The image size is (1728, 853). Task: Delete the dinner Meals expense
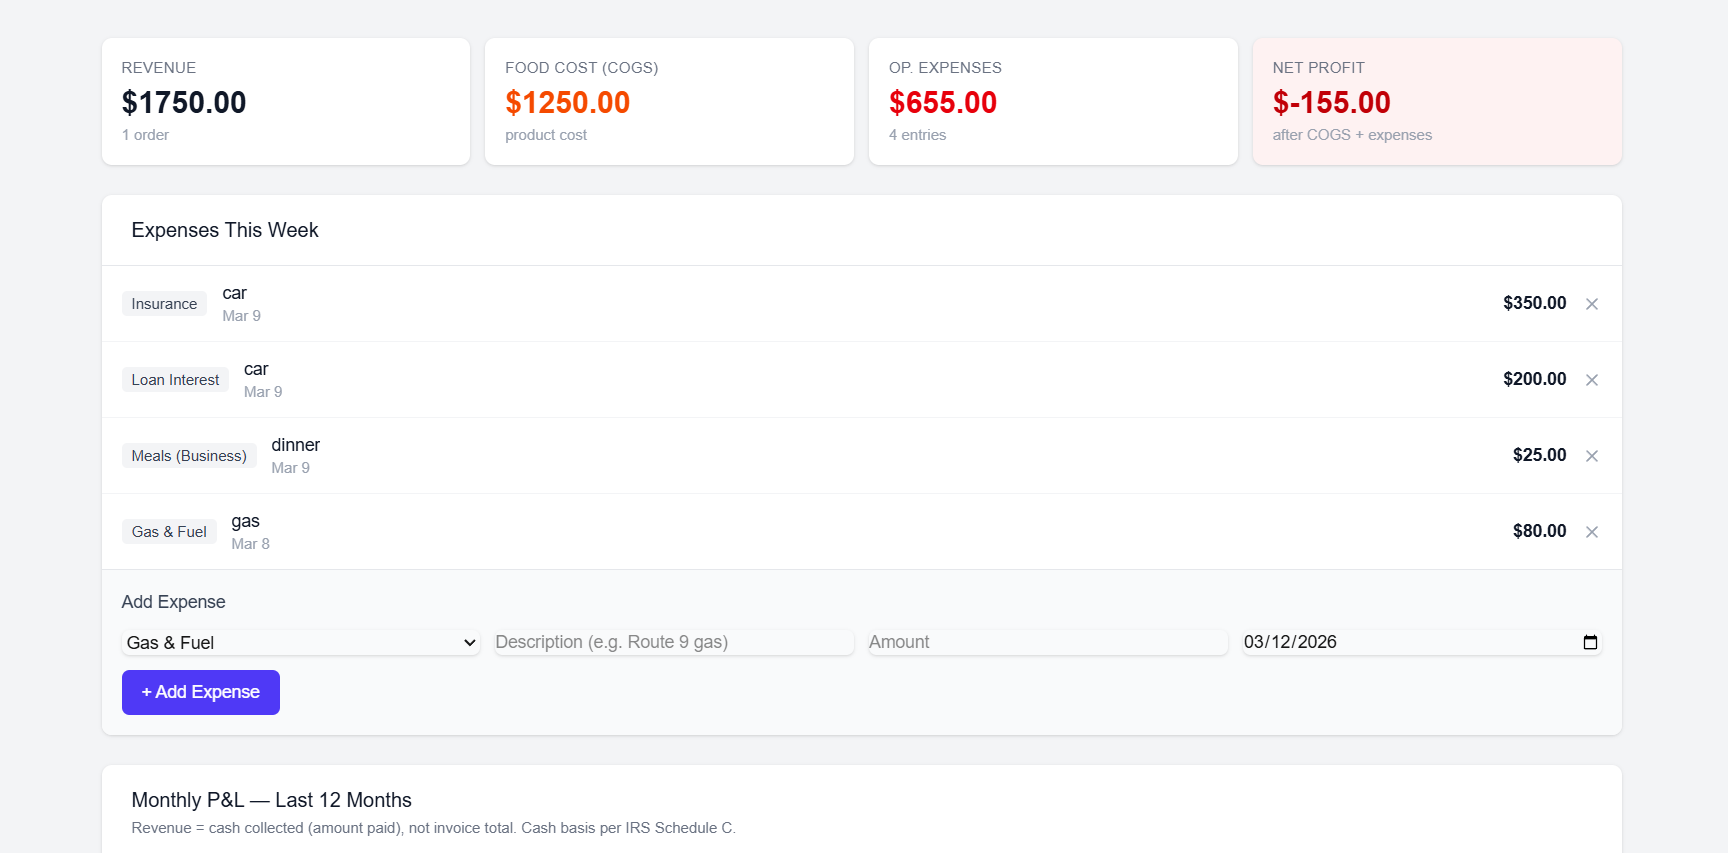(1591, 456)
